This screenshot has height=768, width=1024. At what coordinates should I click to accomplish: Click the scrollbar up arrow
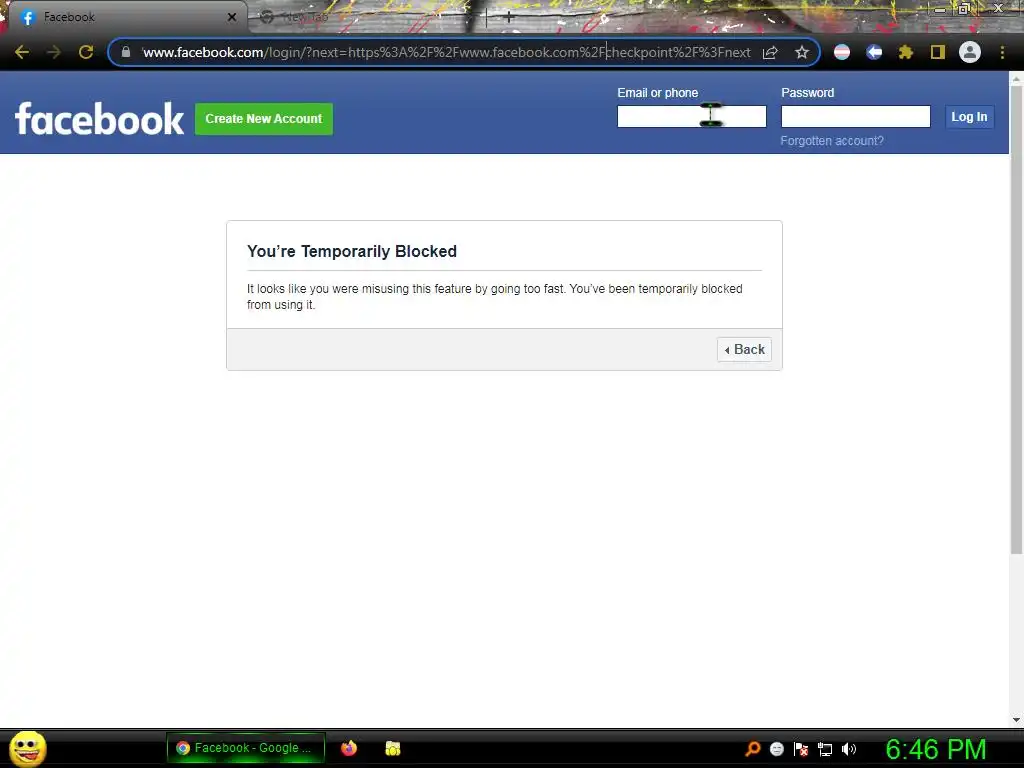coord(1016,78)
